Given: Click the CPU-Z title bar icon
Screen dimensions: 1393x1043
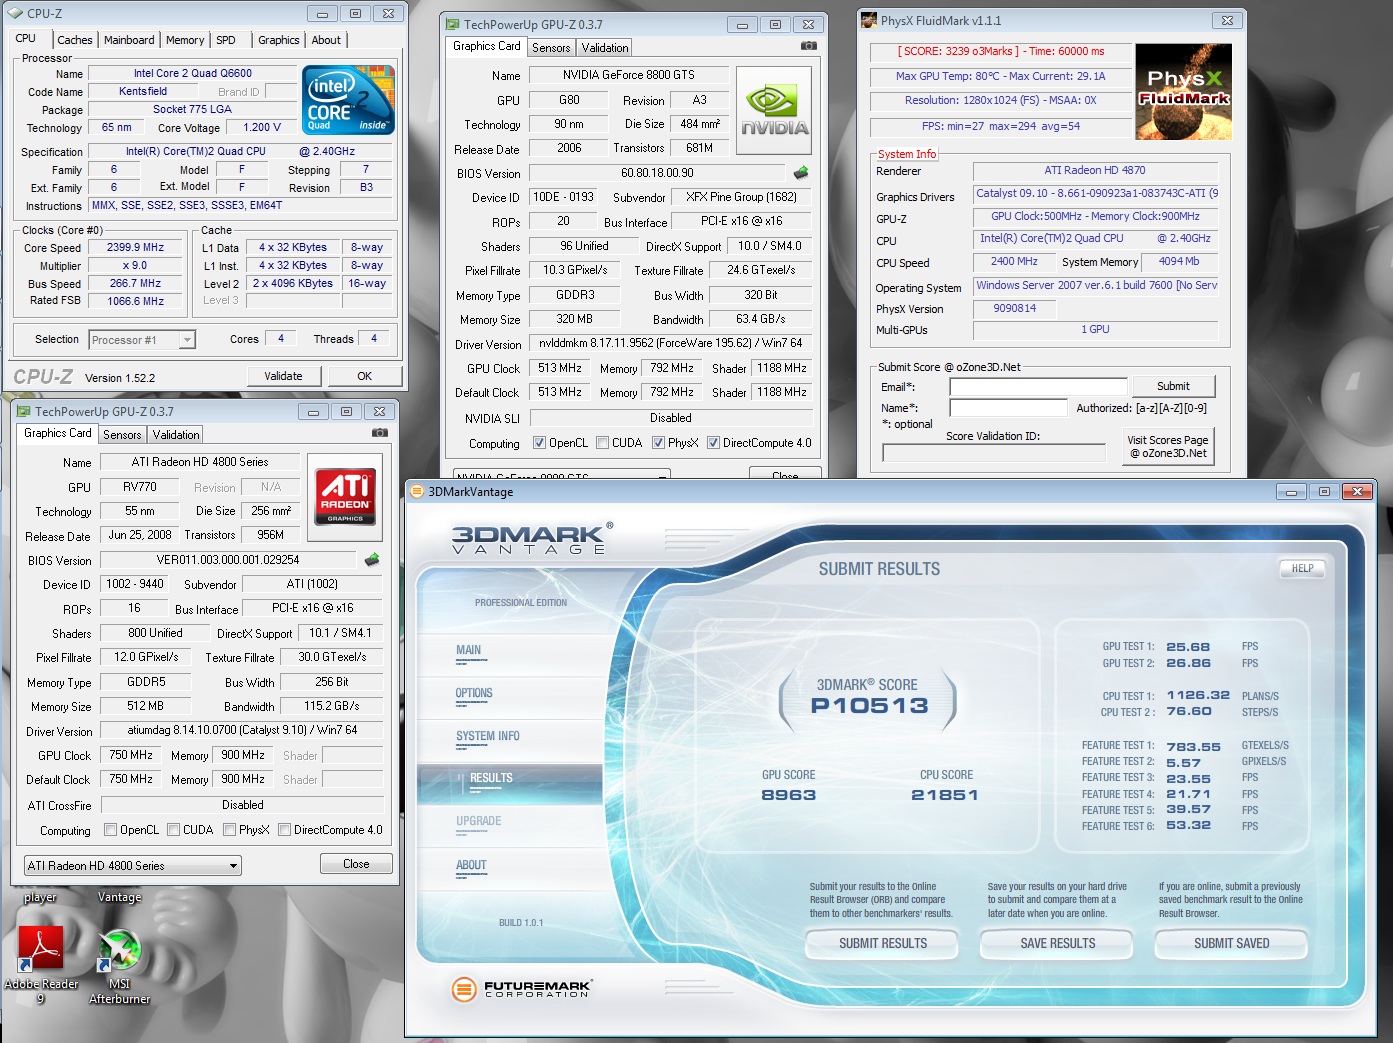Looking at the screenshot, I should [17, 13].
